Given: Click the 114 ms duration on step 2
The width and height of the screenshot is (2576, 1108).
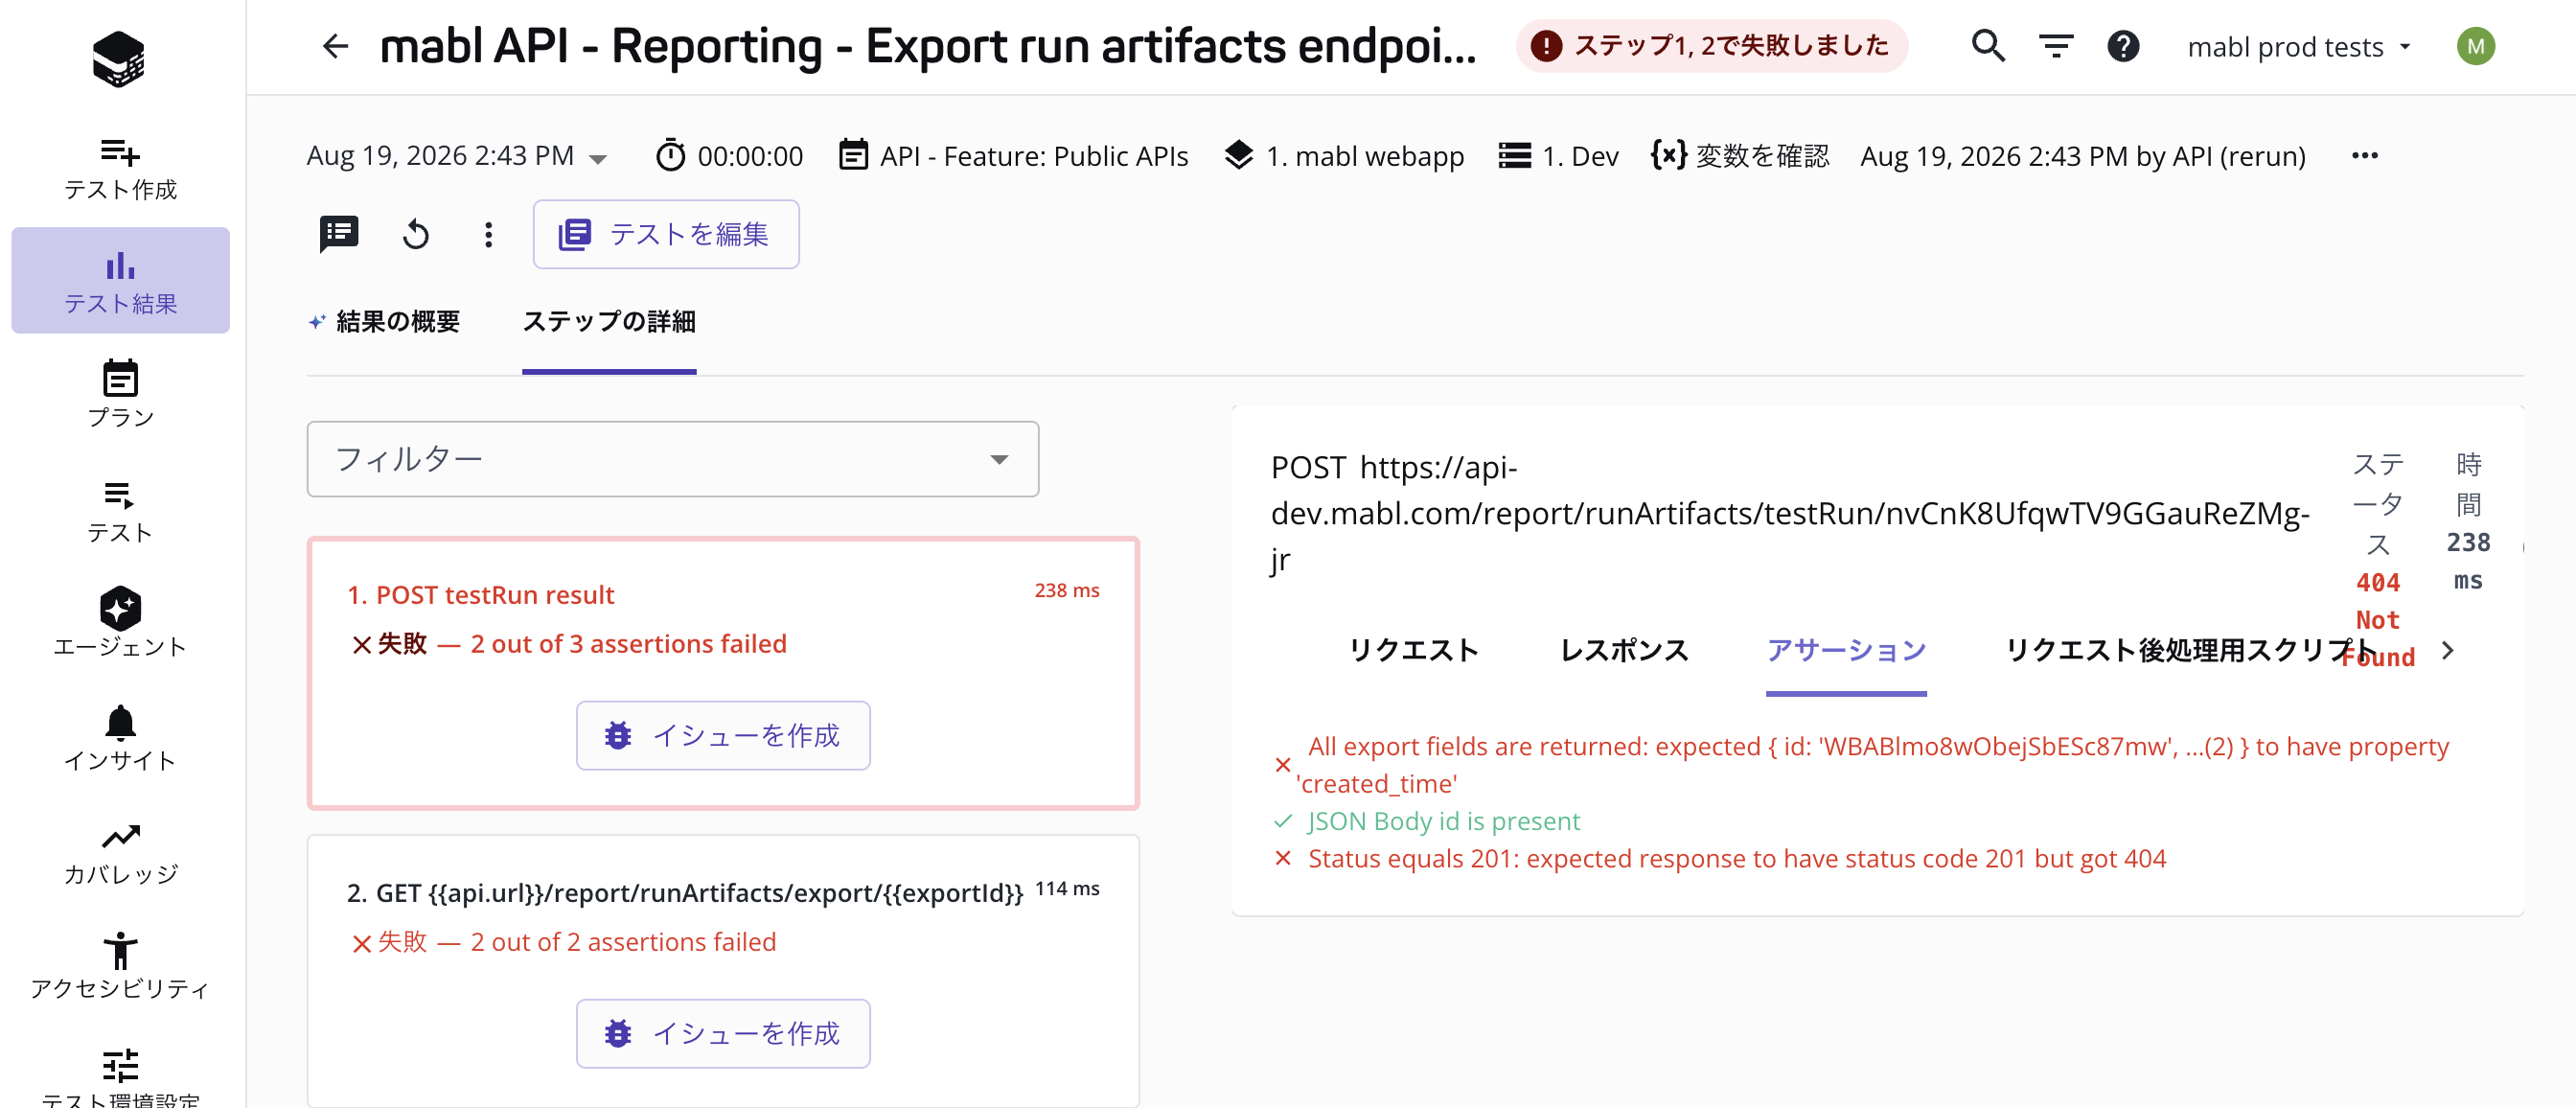Looking at the screenshot, I should pos(1067,889).
